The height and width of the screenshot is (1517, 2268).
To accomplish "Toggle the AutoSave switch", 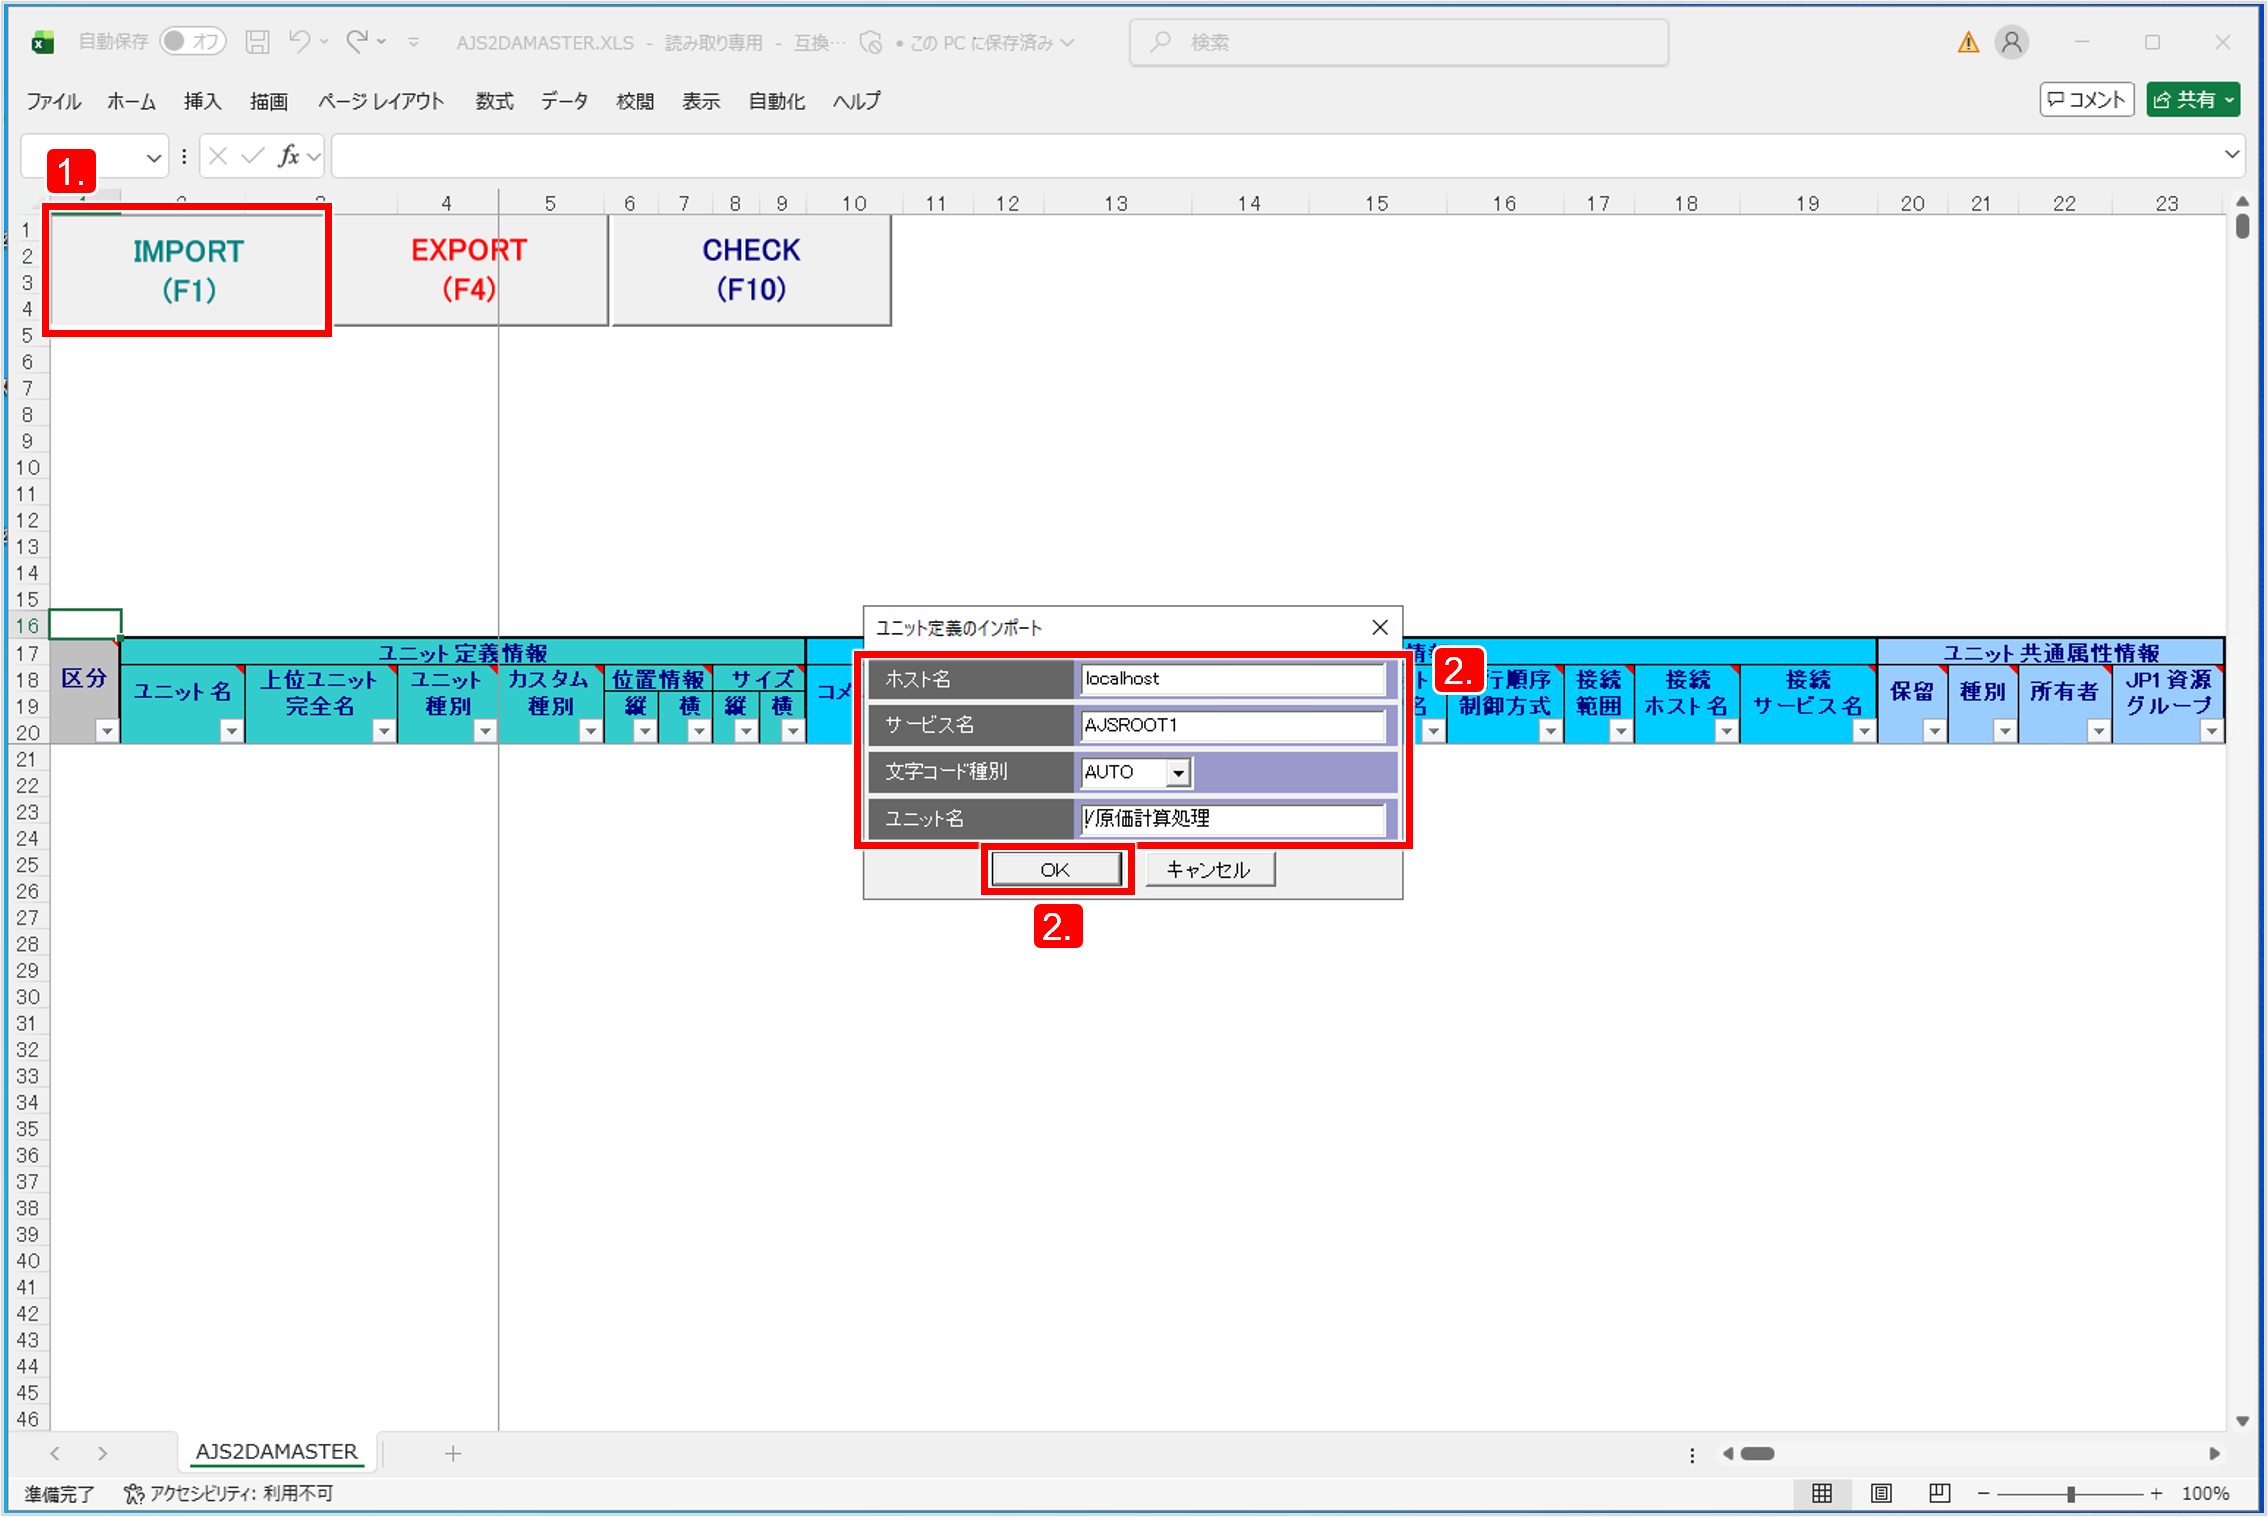I will click(192, 41).
